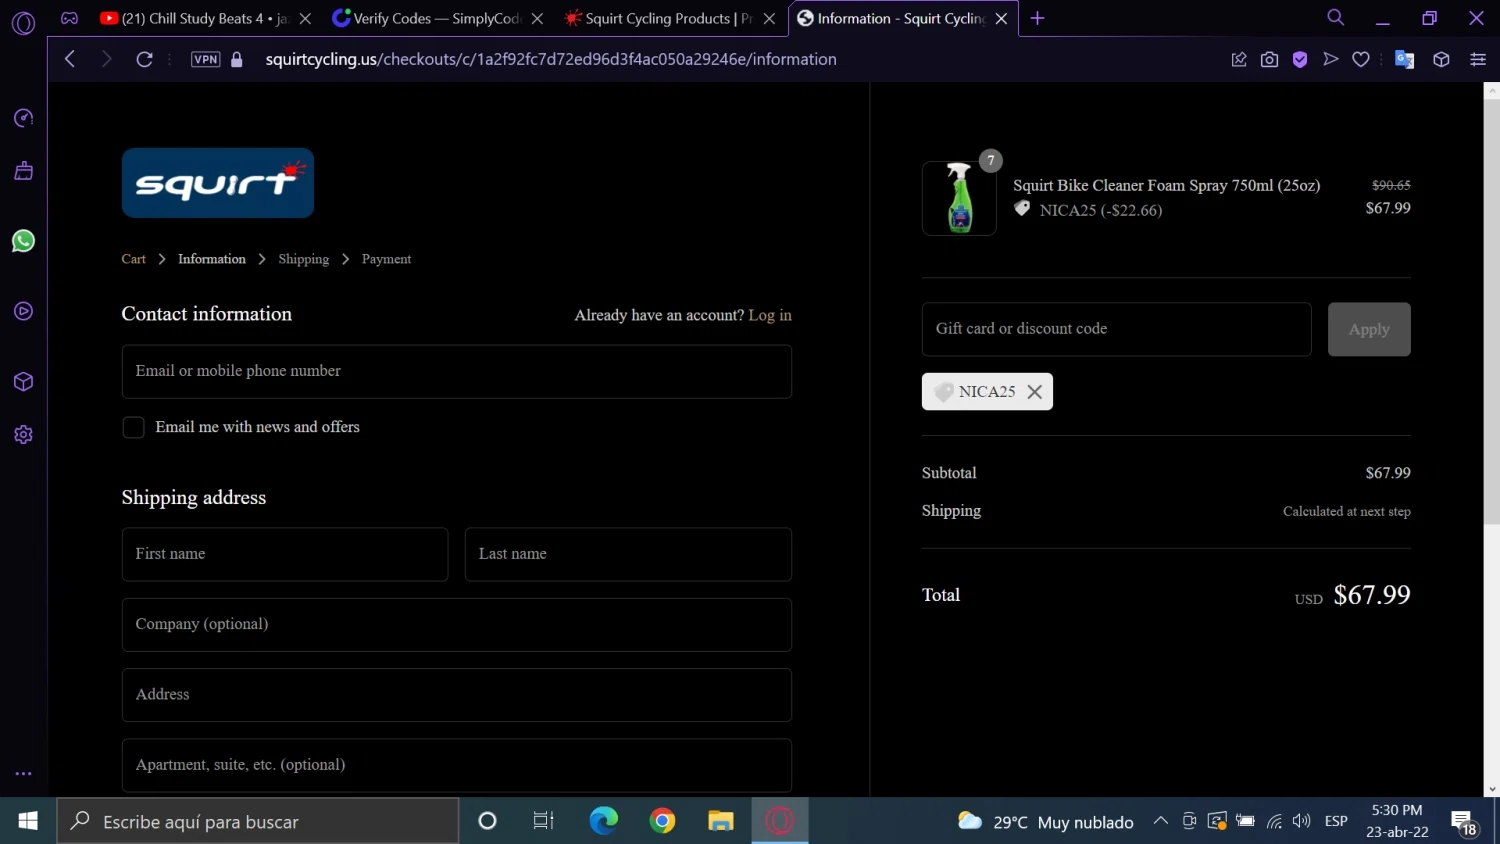Open Task View on taskbar
This screenshot has height=844, width=1500.
(543, 821)
